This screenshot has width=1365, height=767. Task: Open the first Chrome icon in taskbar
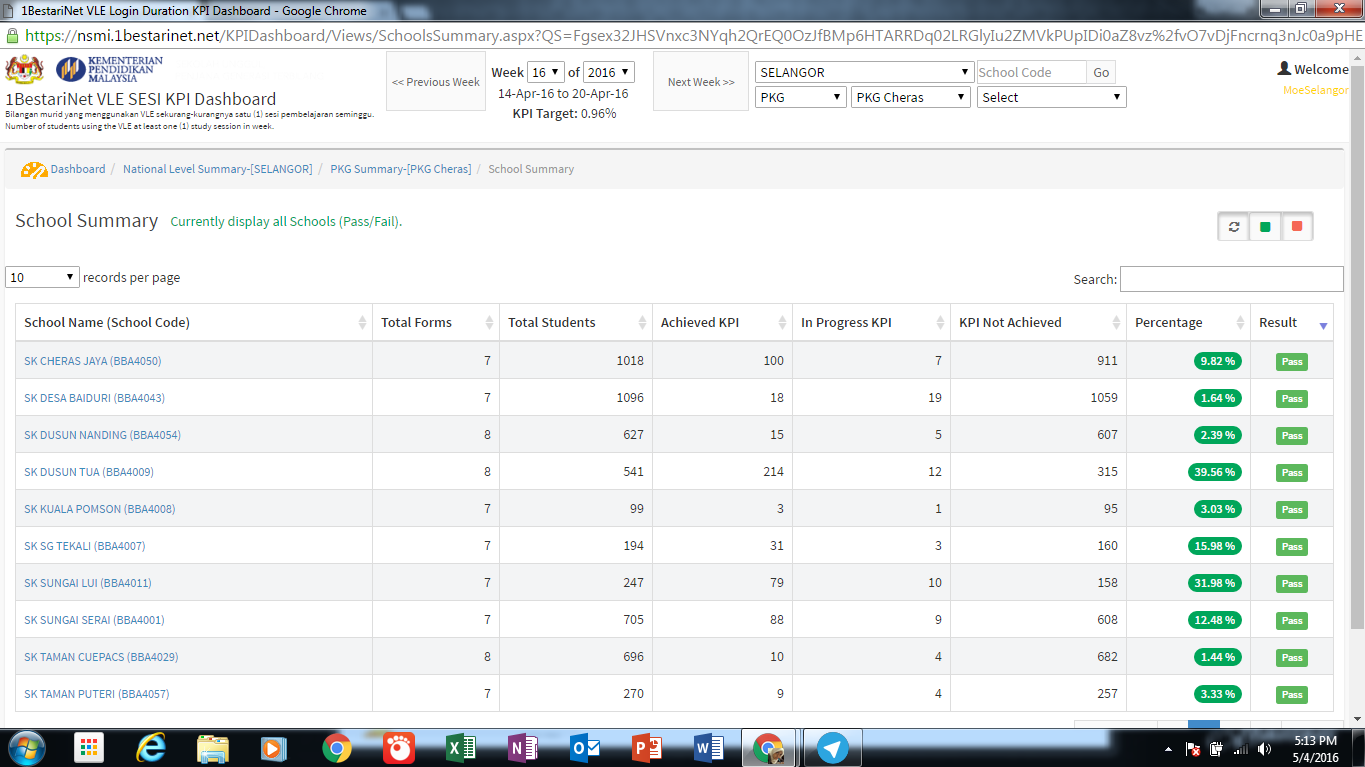[x=337, y=748]
